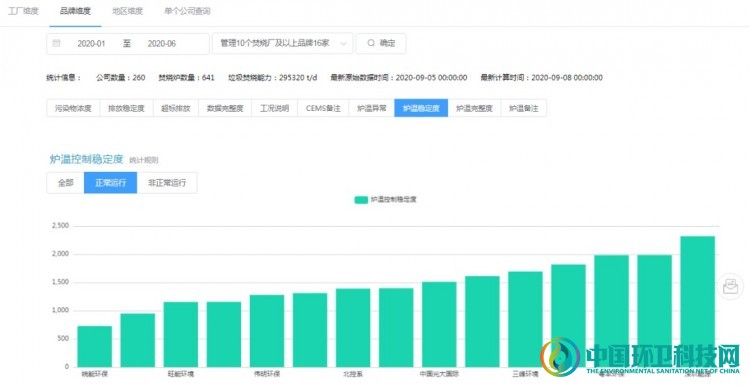This screenshot has width=750, height=387.
Task: Choose the 非正常运行 filter option
Action: 167,183
